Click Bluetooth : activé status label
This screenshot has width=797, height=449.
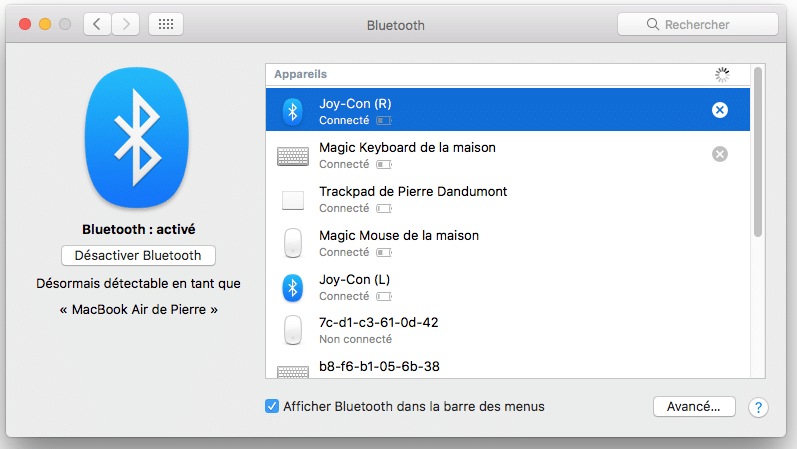139,229
